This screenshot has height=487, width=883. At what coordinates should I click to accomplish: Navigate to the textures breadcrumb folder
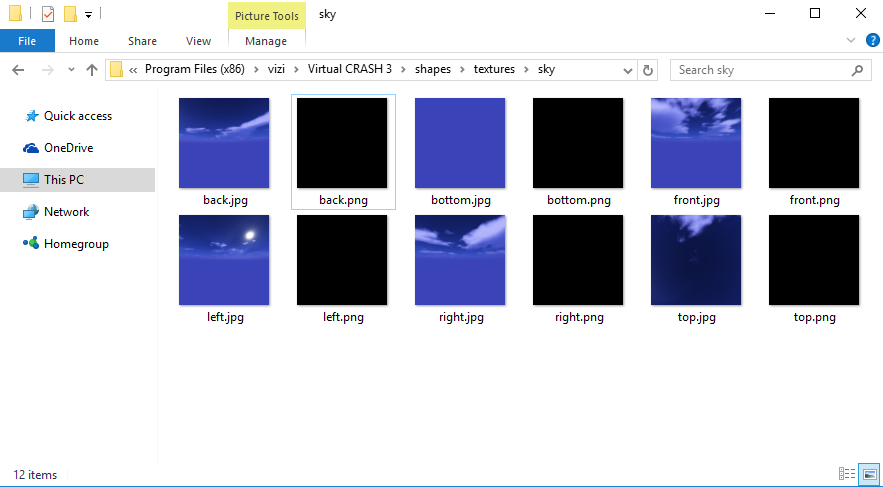tap(494, 69)
